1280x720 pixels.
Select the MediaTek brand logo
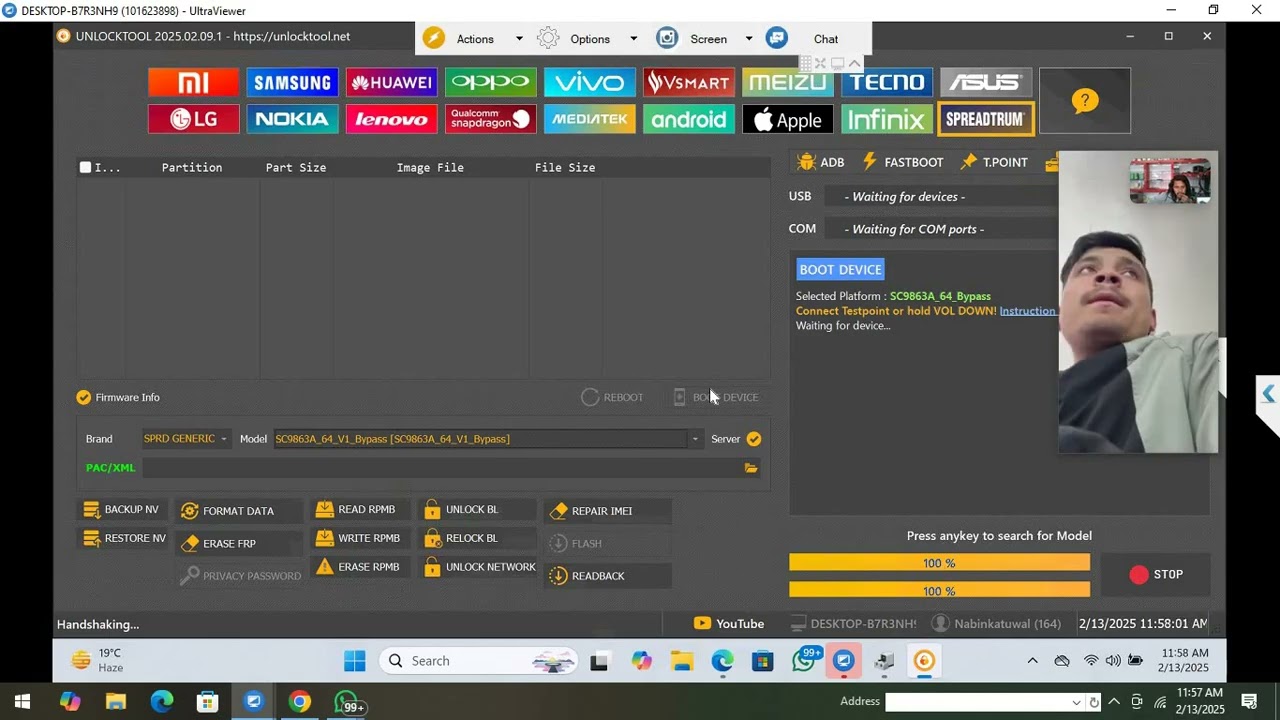coord(589,119)
